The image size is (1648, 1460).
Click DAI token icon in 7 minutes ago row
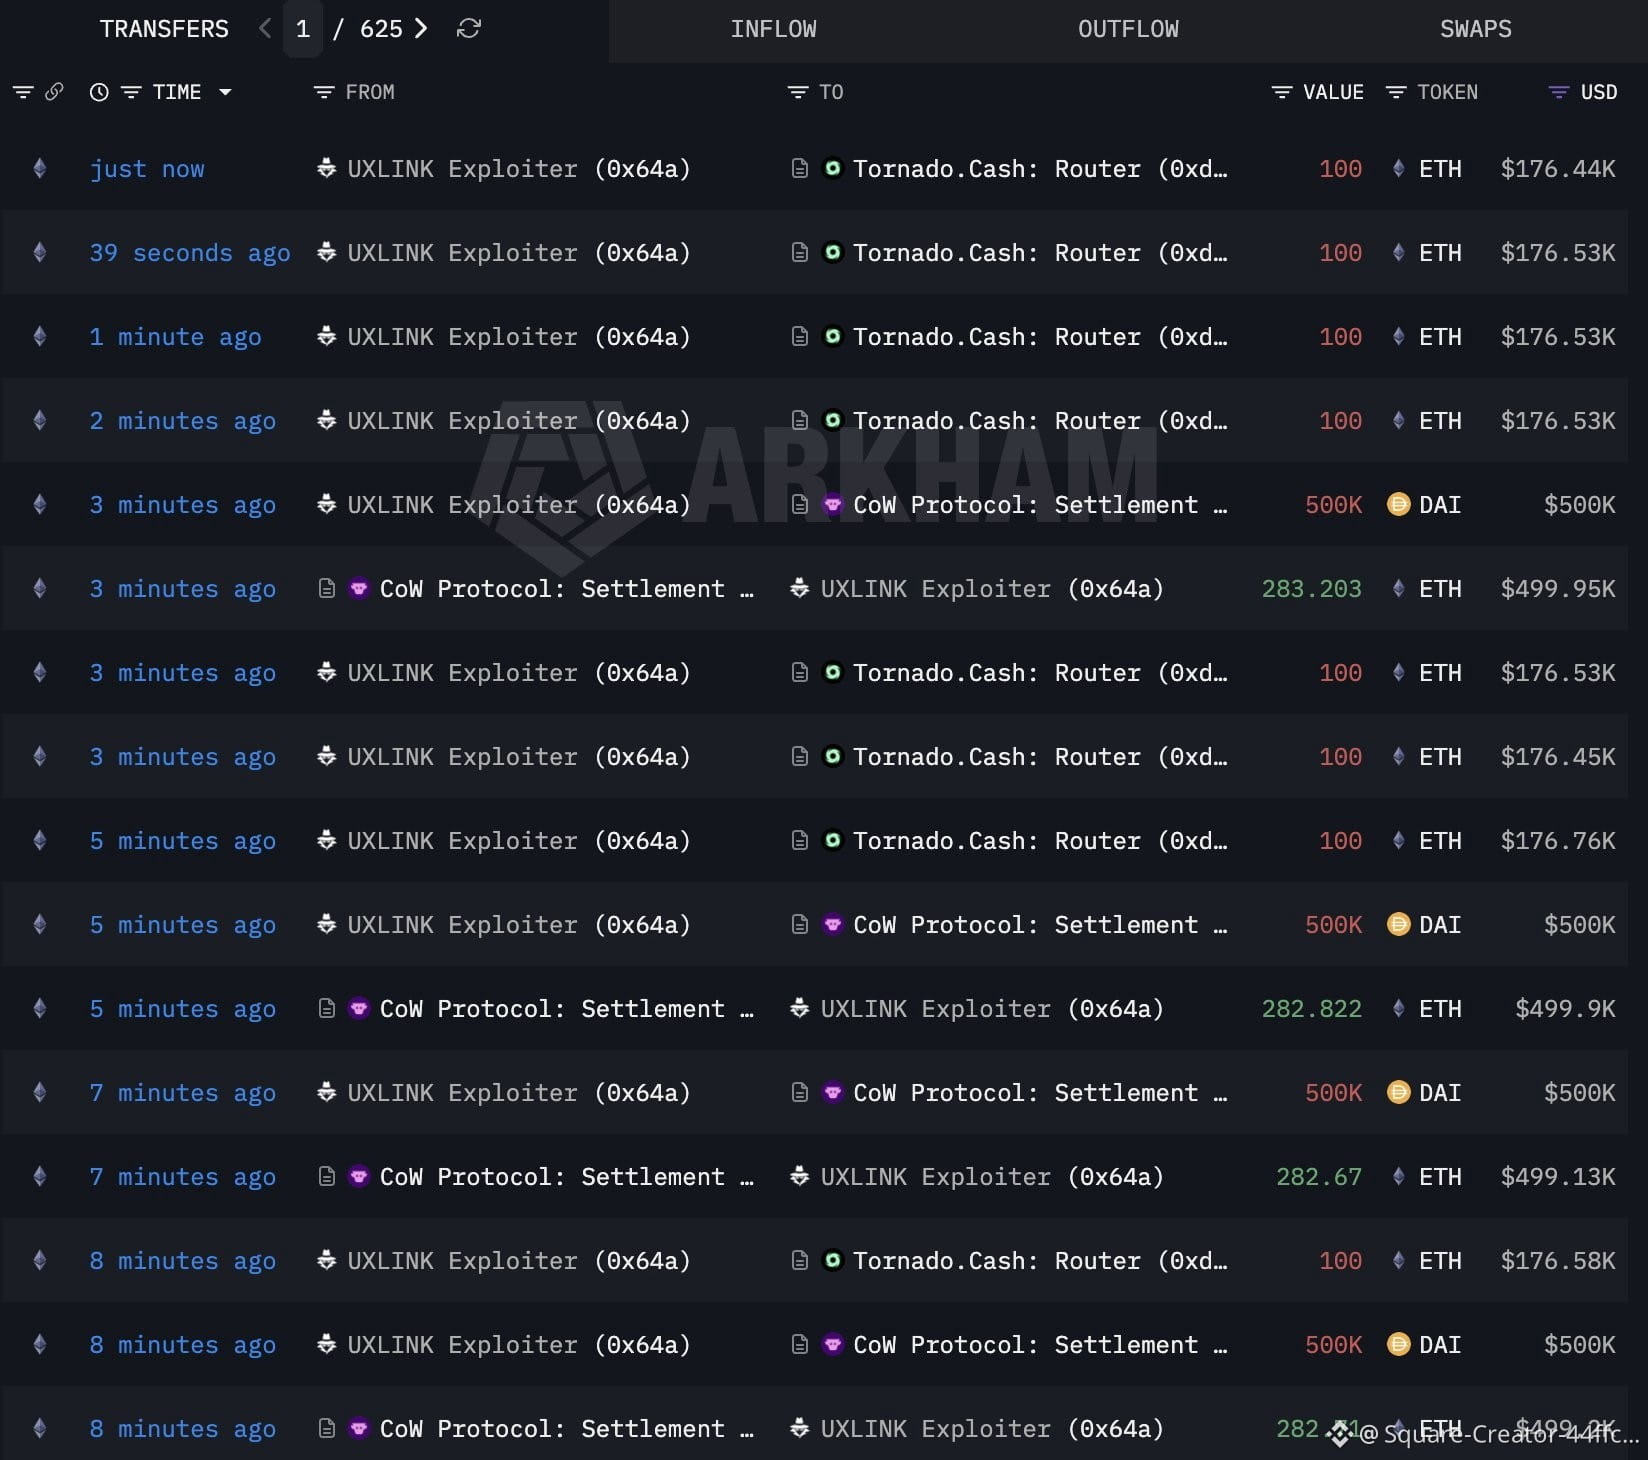pyautogui.click(x=1398, y=1092)
